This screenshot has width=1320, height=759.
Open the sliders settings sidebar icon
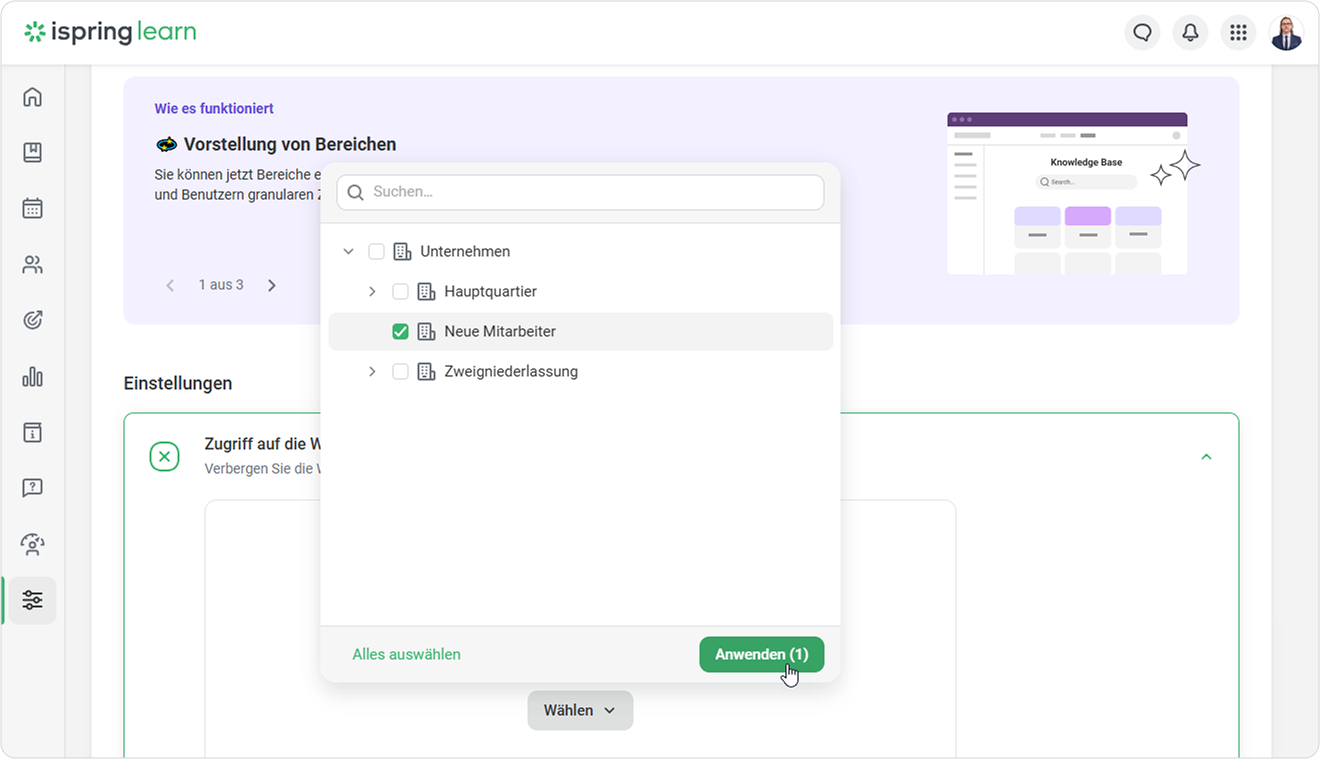[x=32, y=600]
